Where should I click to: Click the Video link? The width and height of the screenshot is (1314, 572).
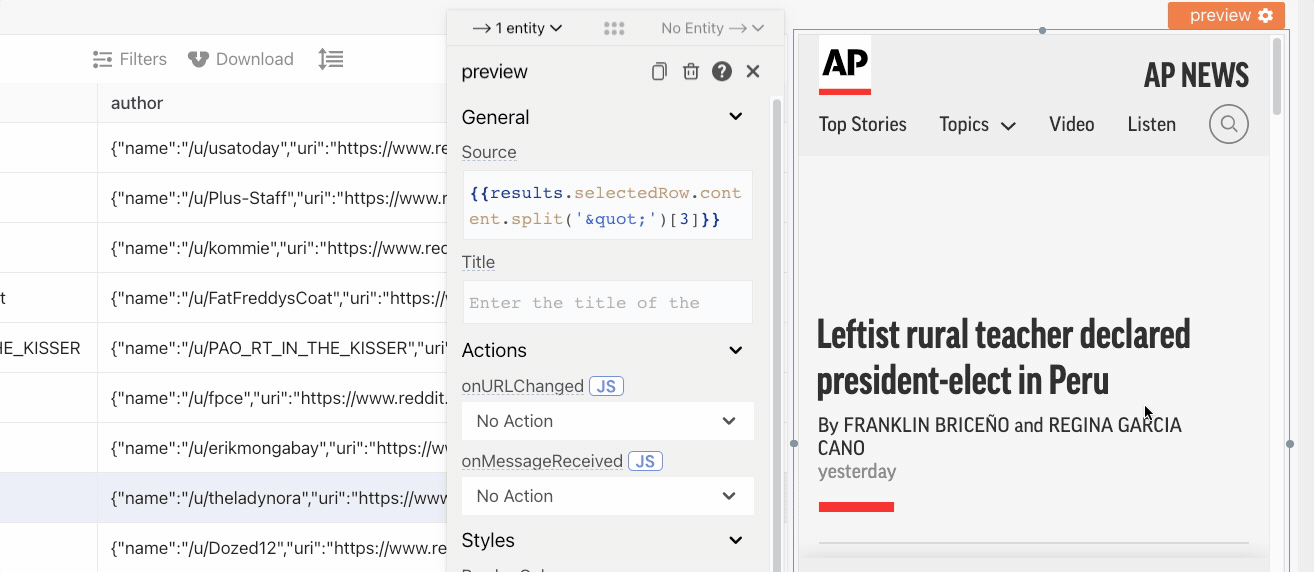[x=1071, y=125]
